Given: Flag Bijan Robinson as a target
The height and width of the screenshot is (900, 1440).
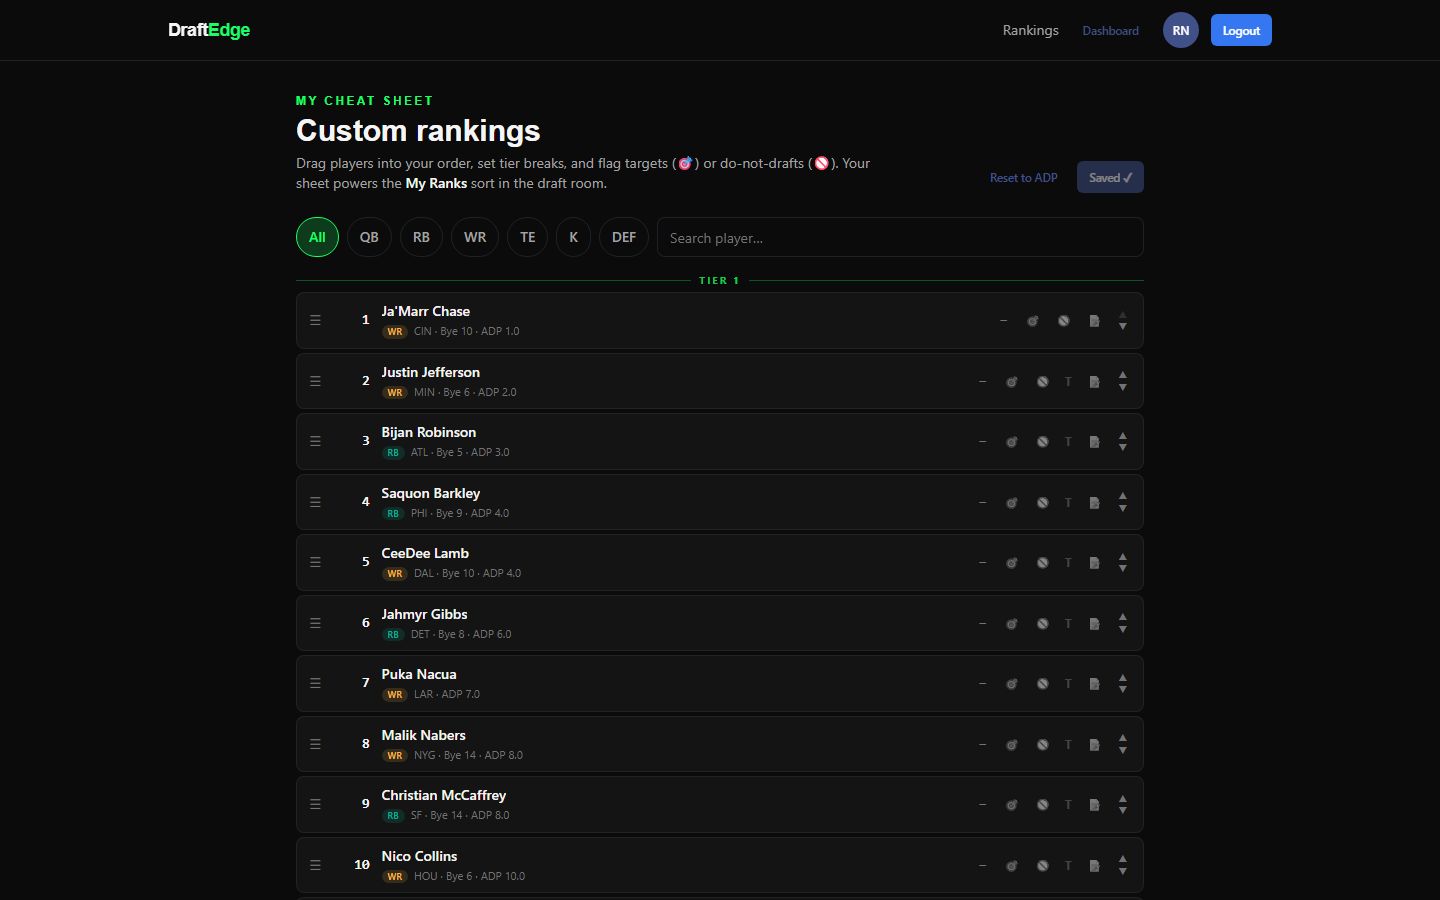Looking at the screenshot, I should click(x=1012, y=442).
